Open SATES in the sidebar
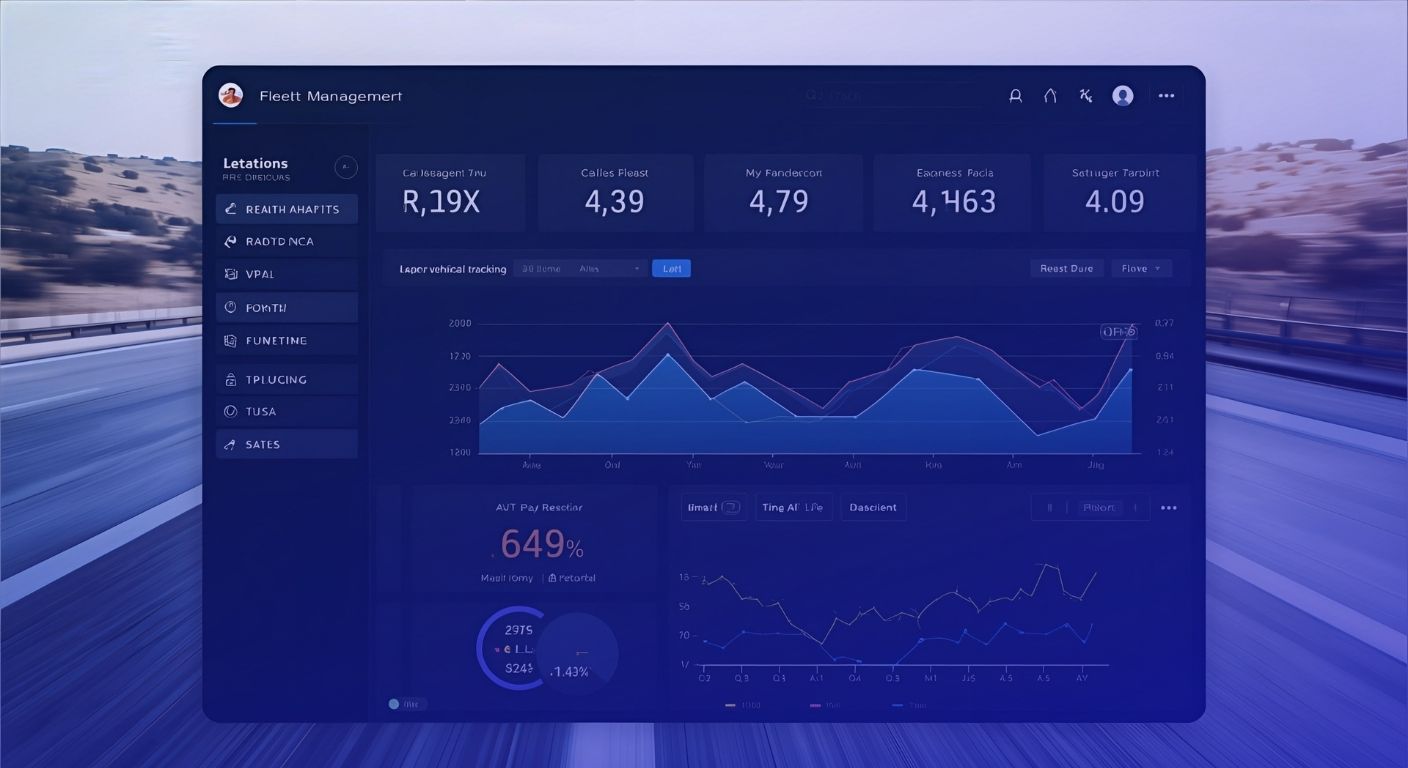 point(287,444)
